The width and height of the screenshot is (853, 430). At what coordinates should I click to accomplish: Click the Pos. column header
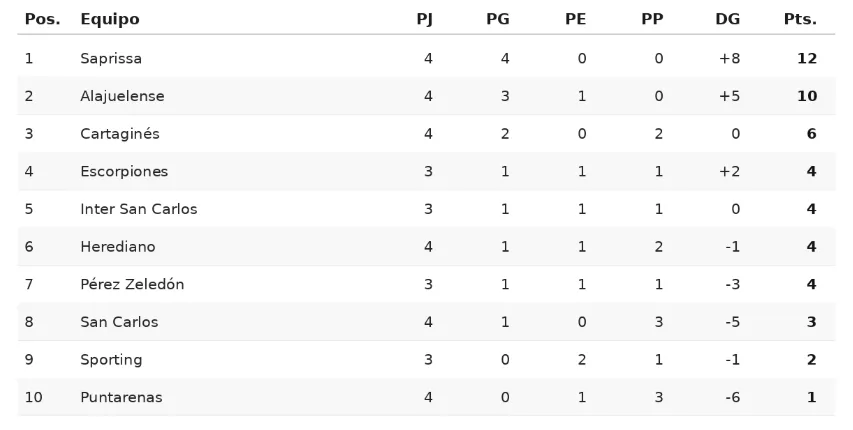point(42,19)
